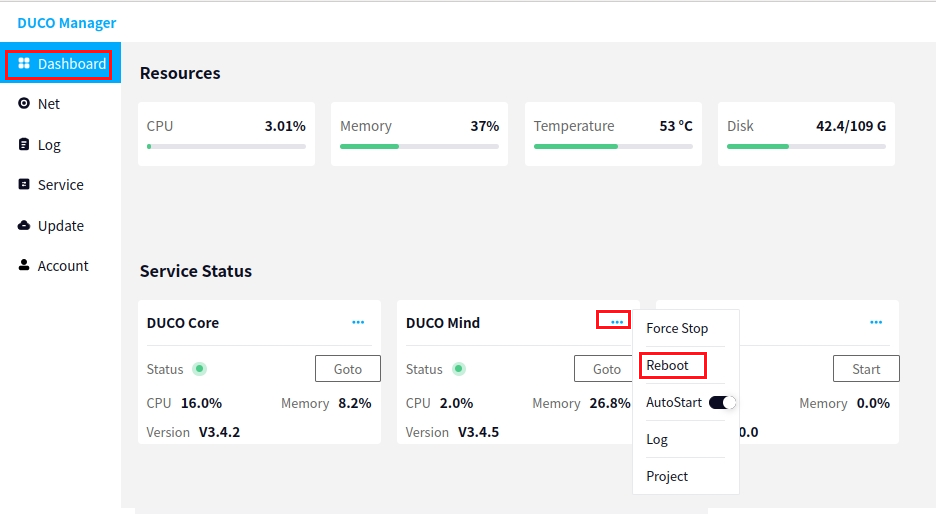936x514 pixels.
Task: Click the Resources heading
Action: pos(180,73)
